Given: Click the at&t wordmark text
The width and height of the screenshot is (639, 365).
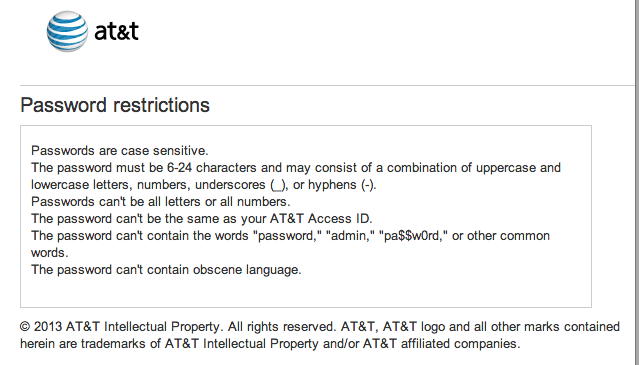Looking at the screenshot, I should pos(117,31).
